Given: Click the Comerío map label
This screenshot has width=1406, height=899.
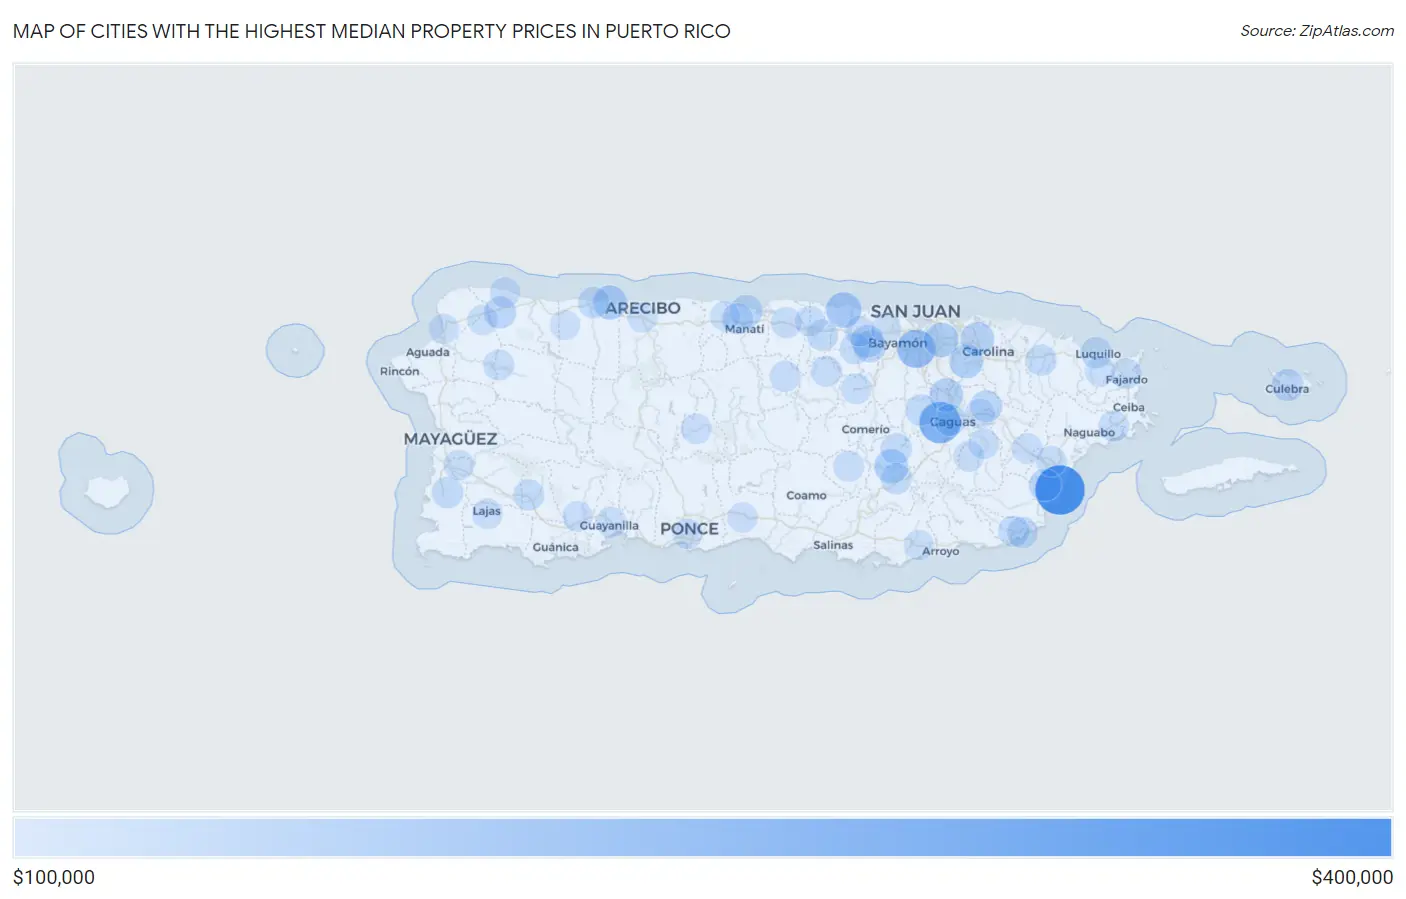Looking at the screenshot, I should 865,430.
